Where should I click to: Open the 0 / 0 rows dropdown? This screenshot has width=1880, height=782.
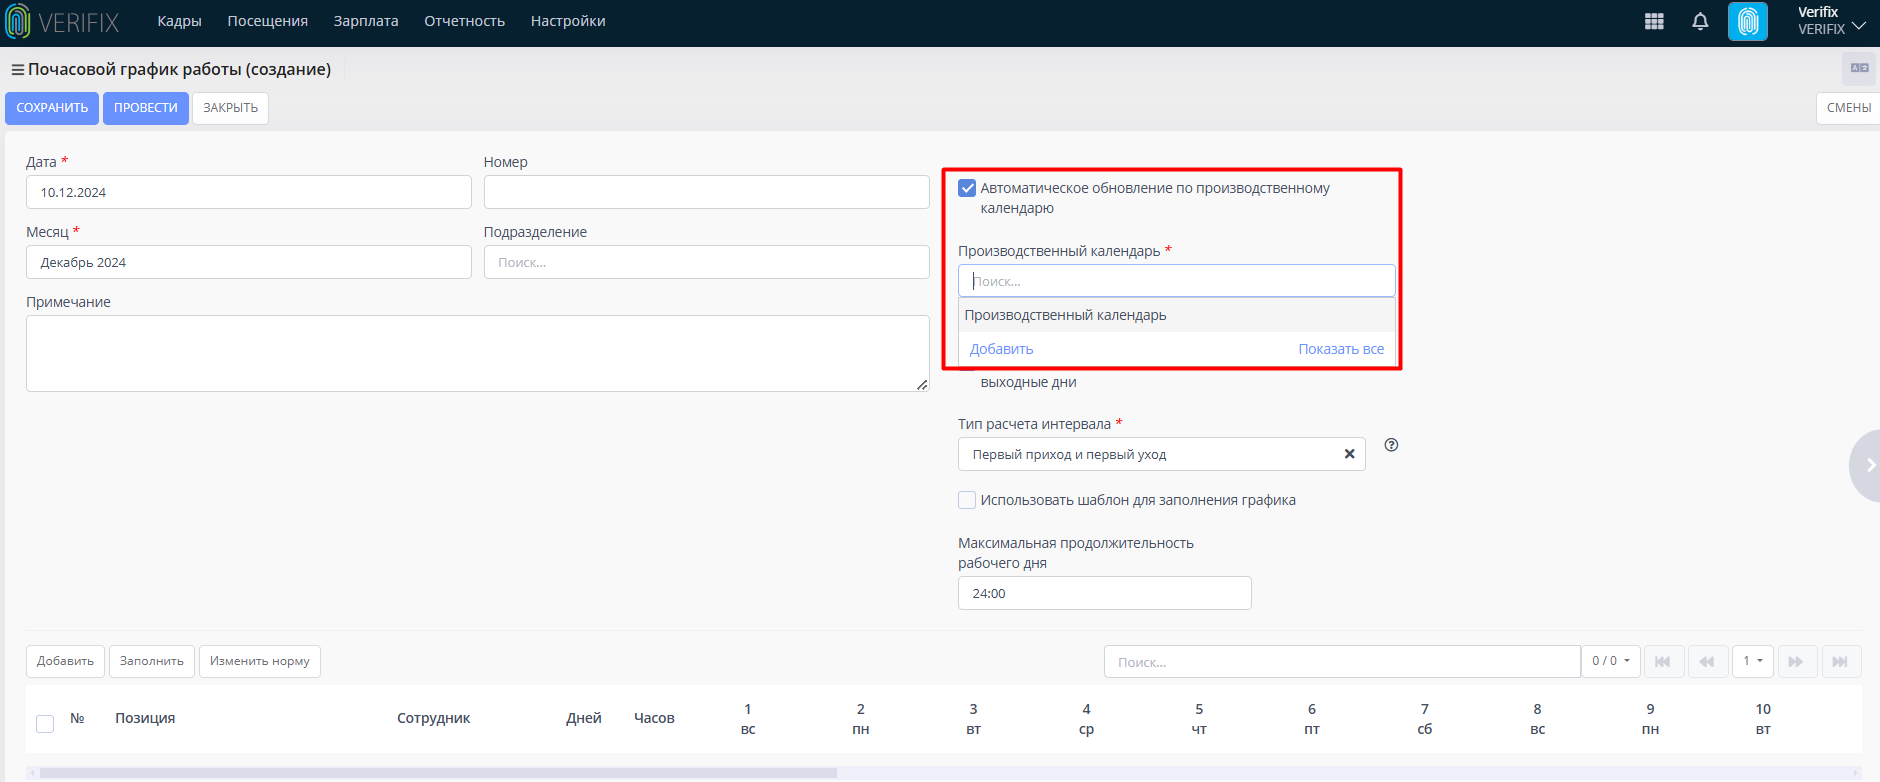[x=1611, y=661]
